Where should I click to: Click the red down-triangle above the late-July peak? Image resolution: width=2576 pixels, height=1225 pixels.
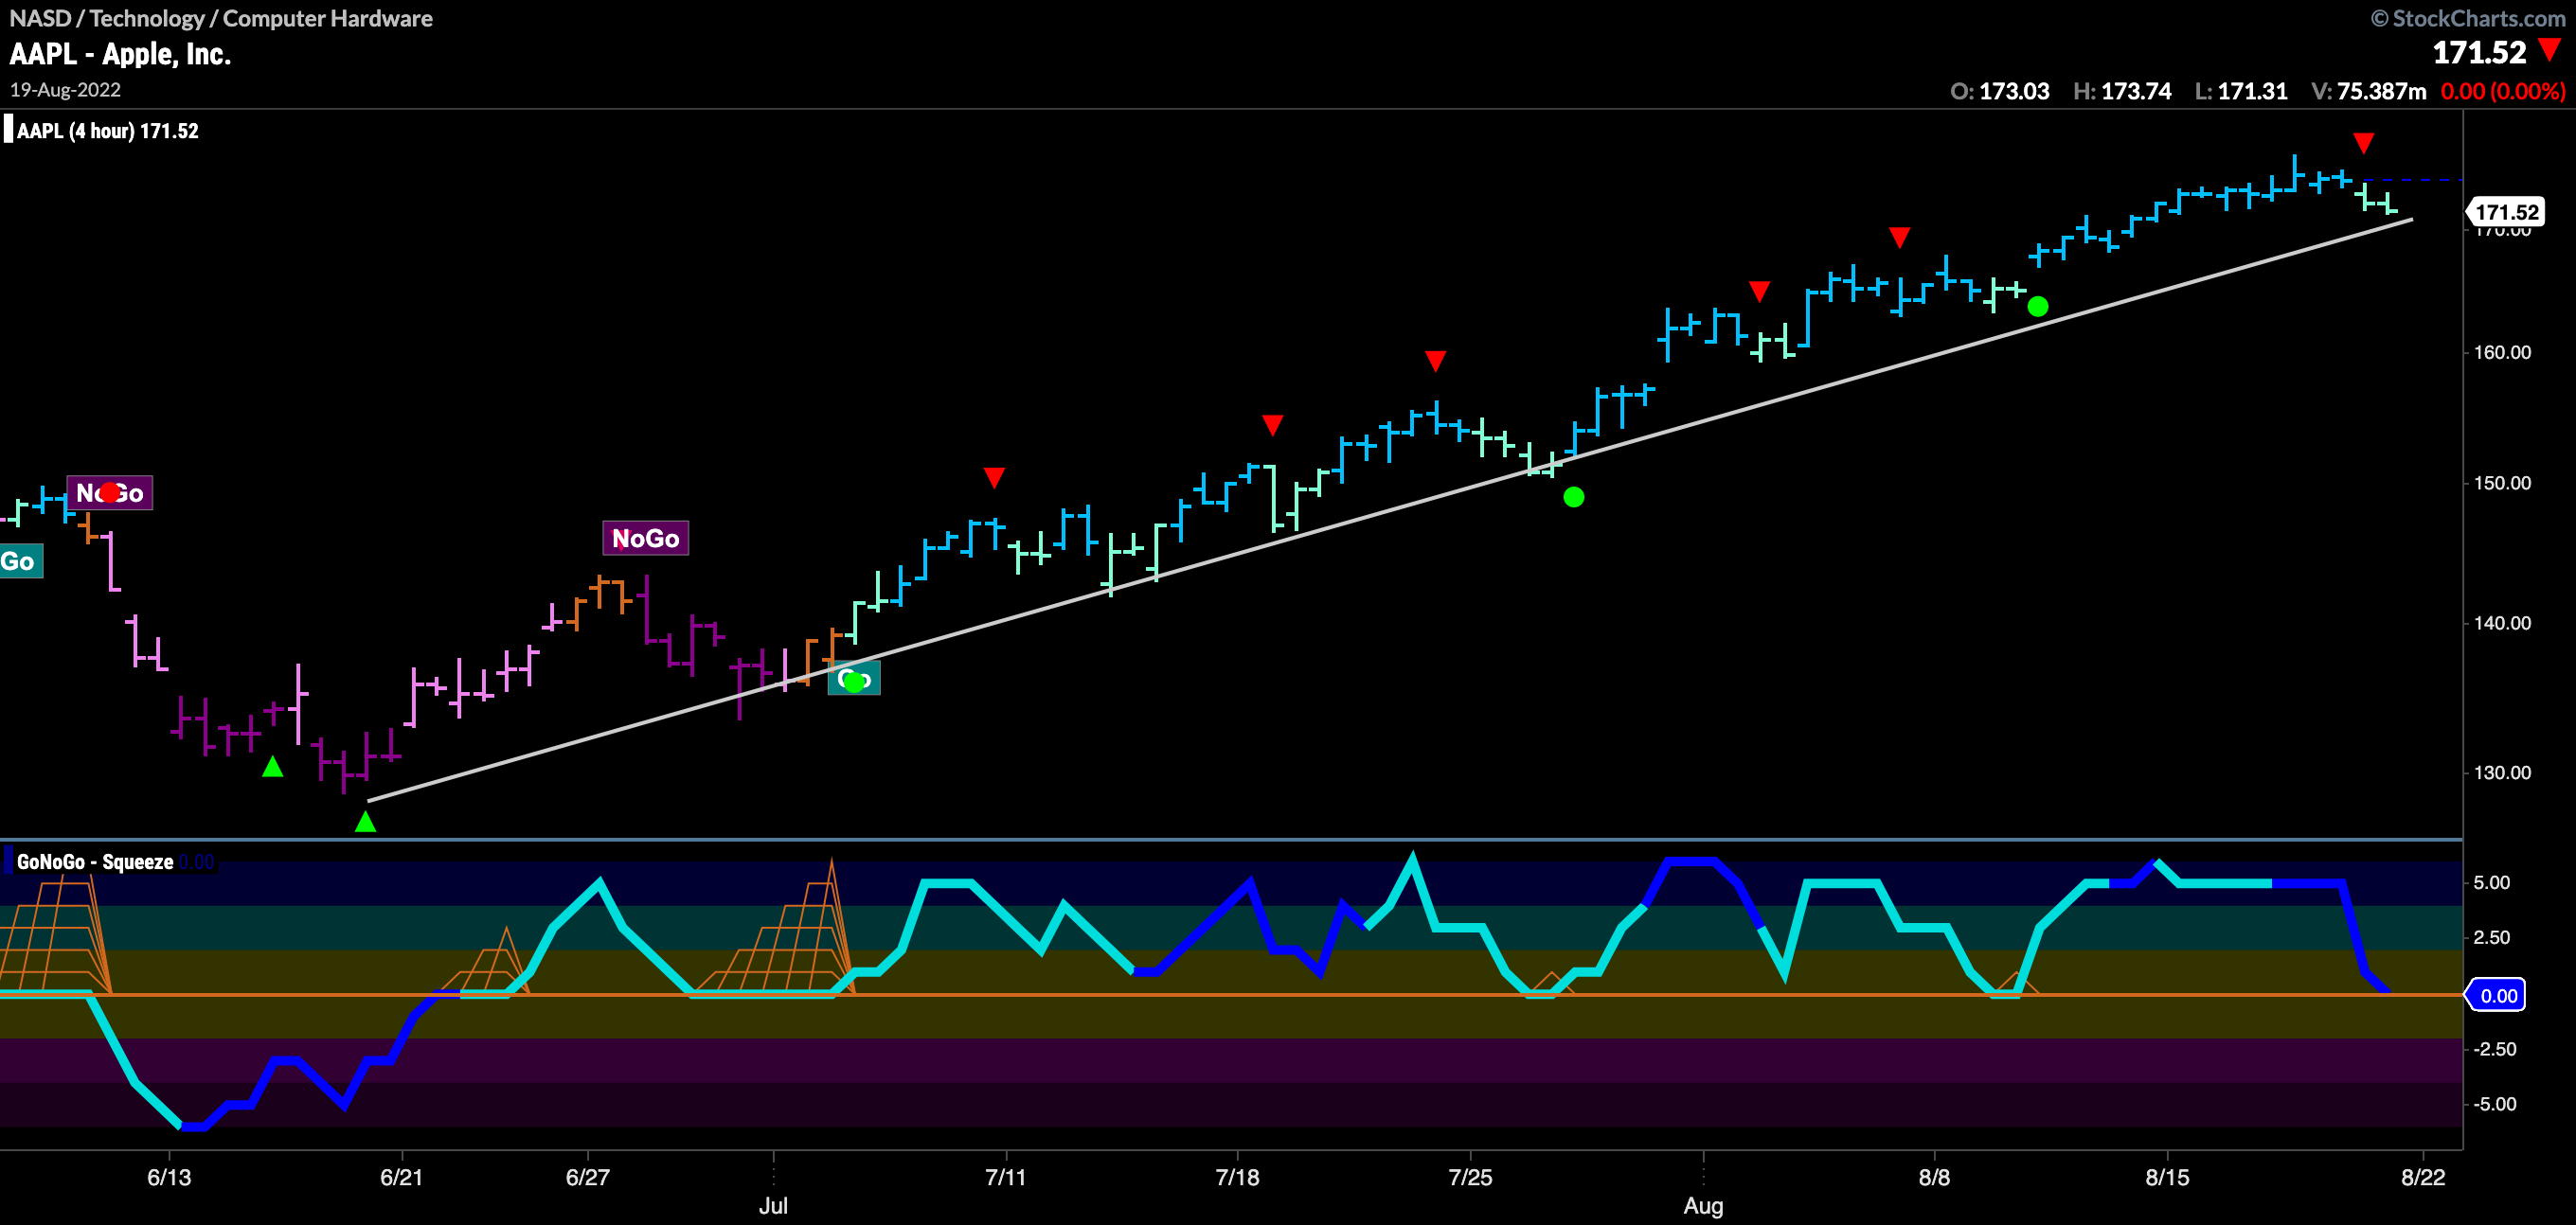tap(1435, 361)
